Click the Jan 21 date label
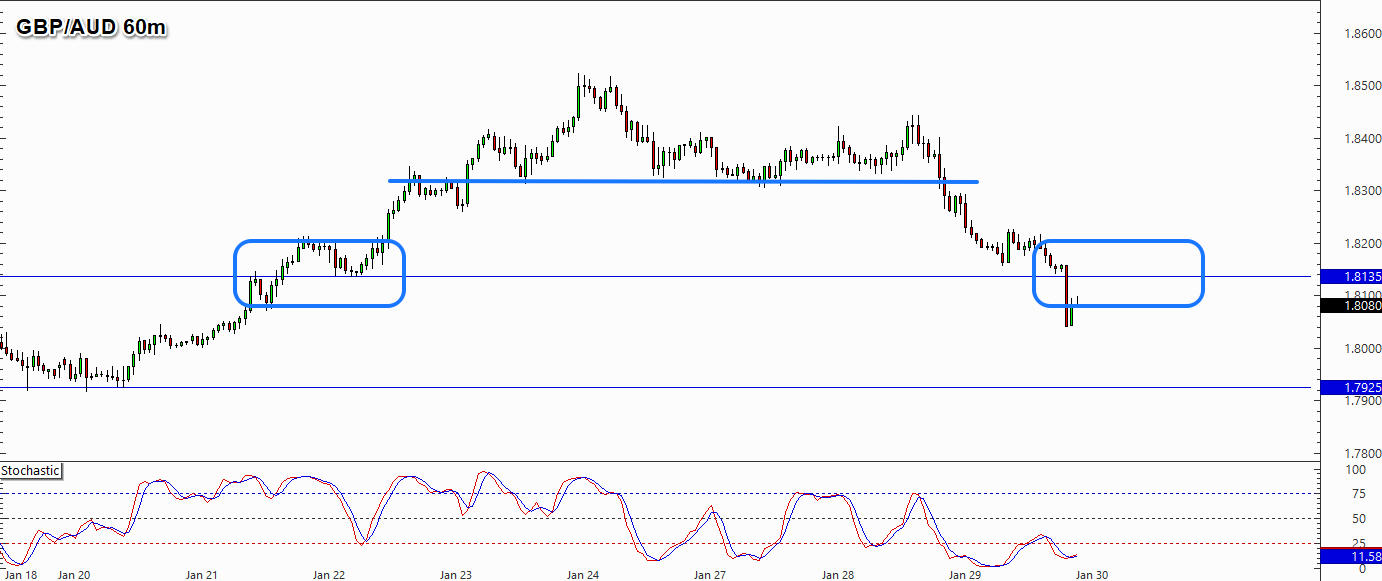The image size is (1382, 581). pos(201,575)
